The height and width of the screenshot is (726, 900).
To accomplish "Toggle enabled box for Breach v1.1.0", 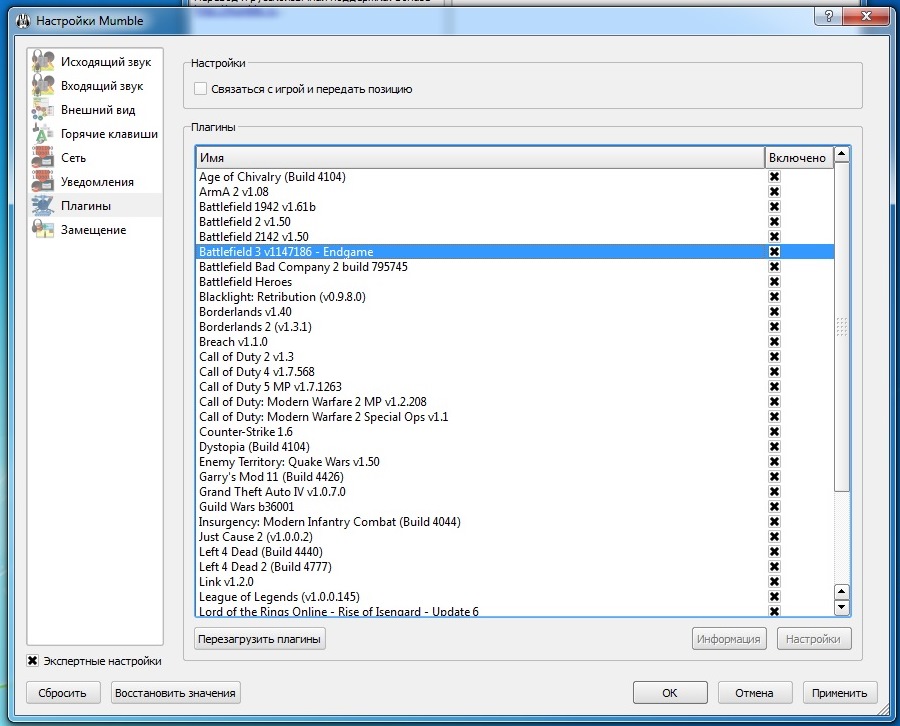I will (774, 341).
